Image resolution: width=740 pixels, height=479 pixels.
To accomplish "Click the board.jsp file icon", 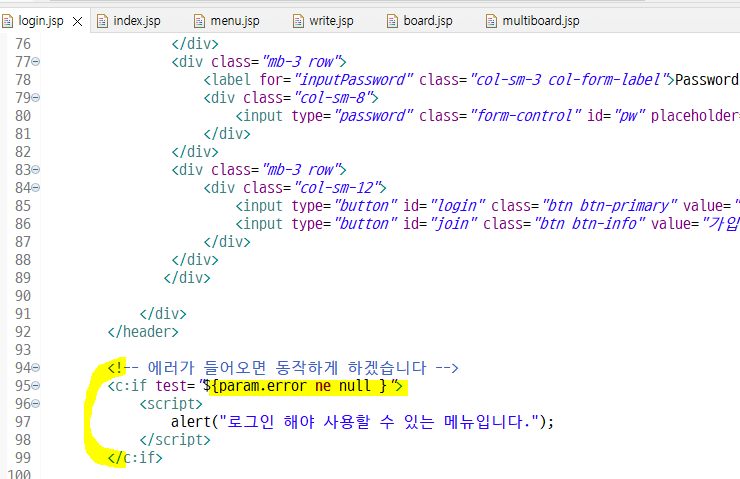I will pos(393,21).
